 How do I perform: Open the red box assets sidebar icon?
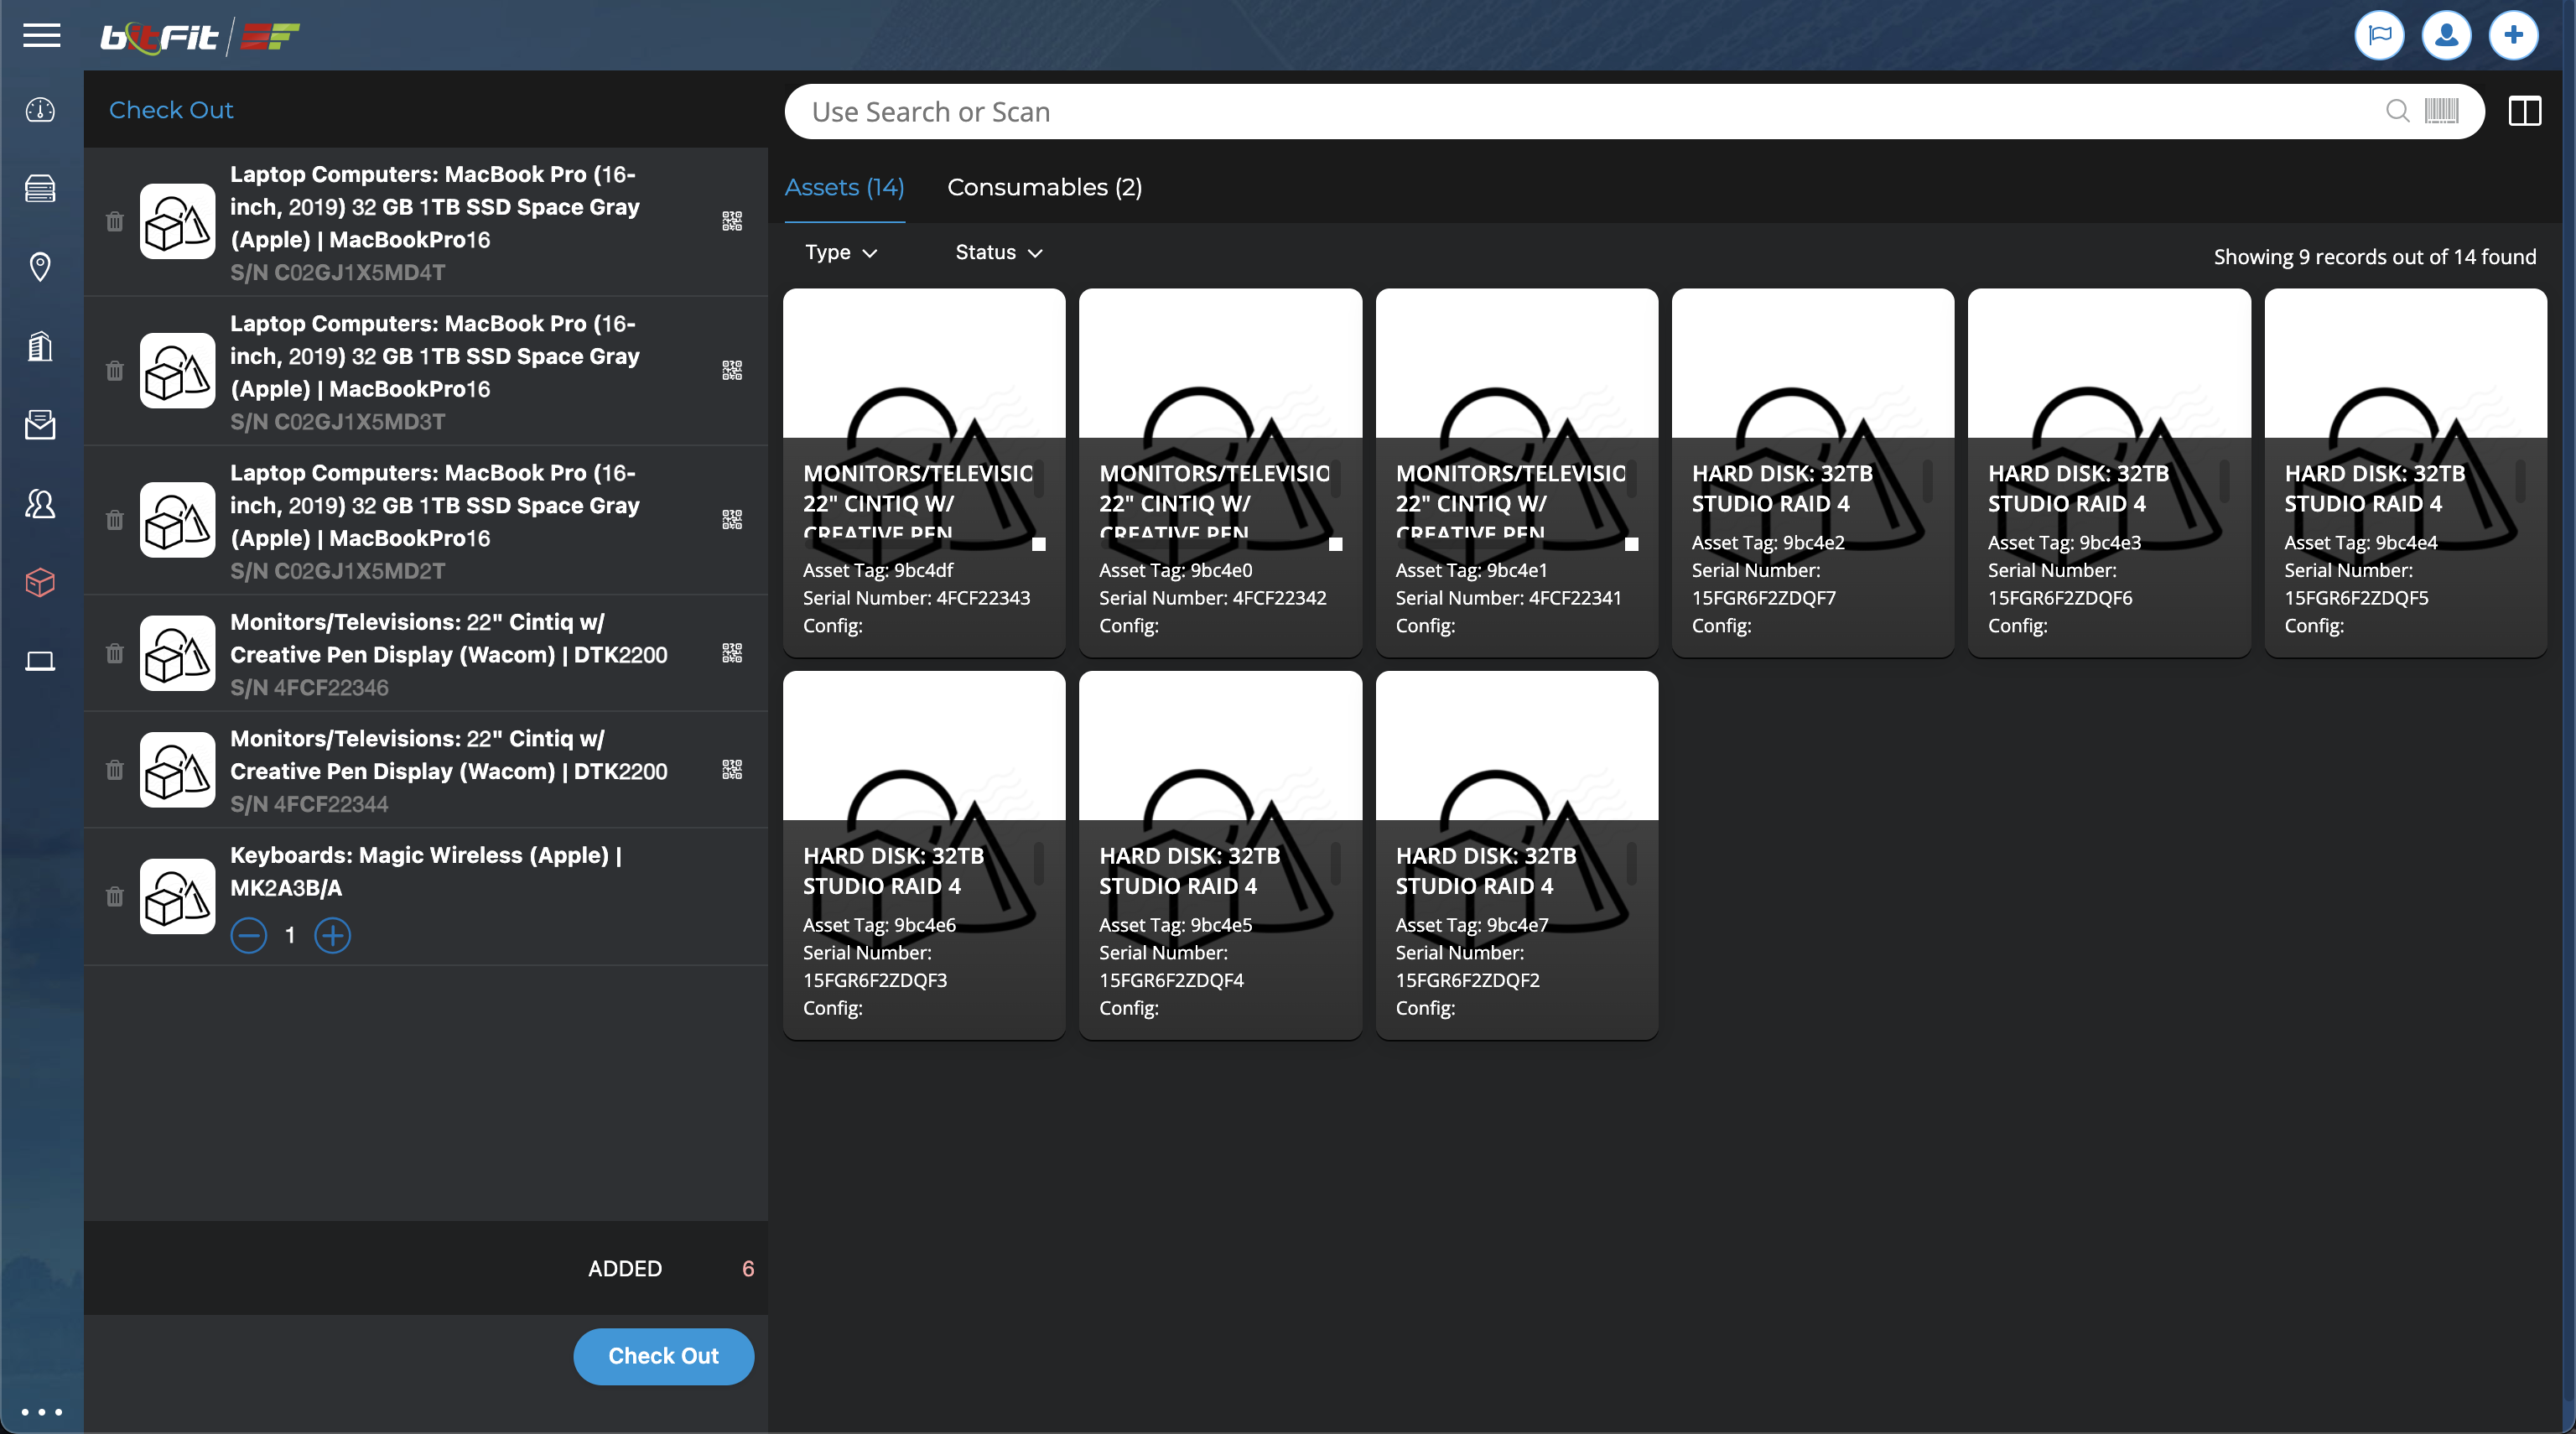[x=40, y=582]
